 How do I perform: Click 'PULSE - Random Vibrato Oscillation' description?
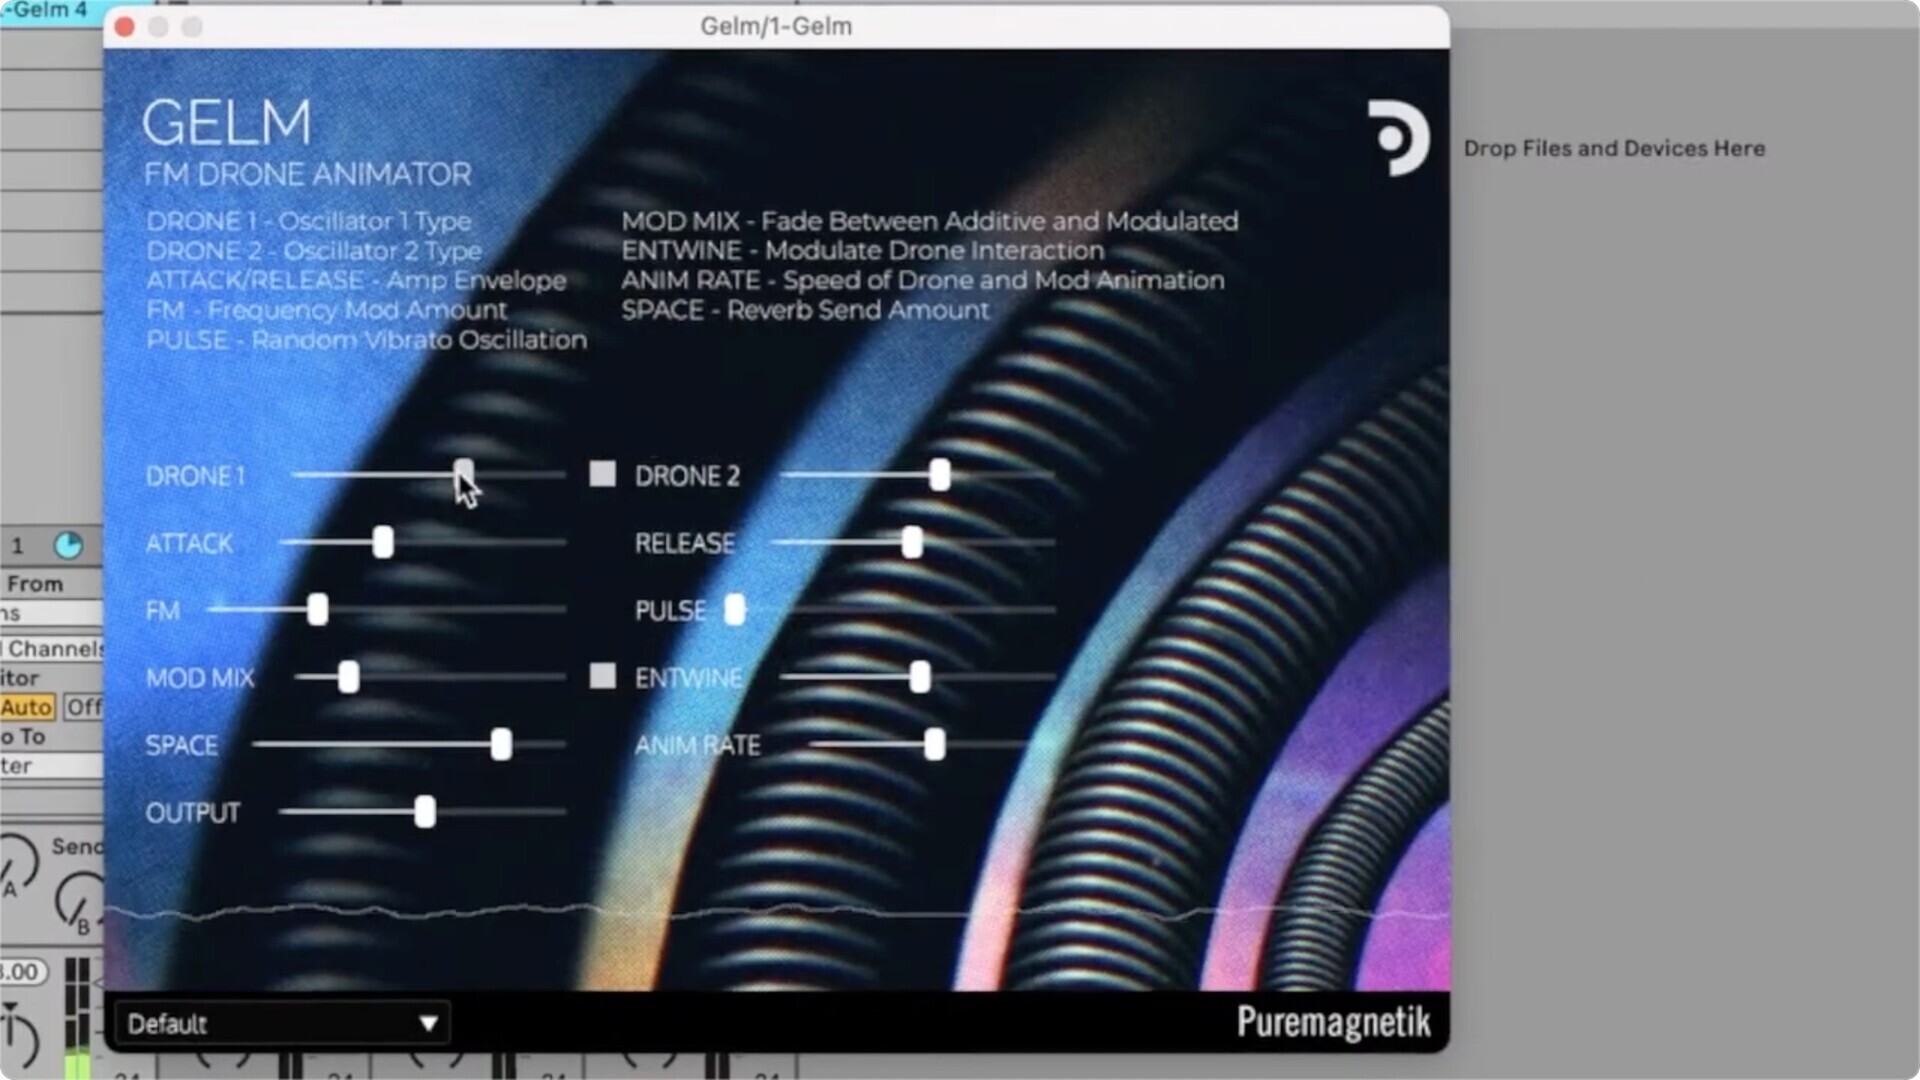pos(366,340)
